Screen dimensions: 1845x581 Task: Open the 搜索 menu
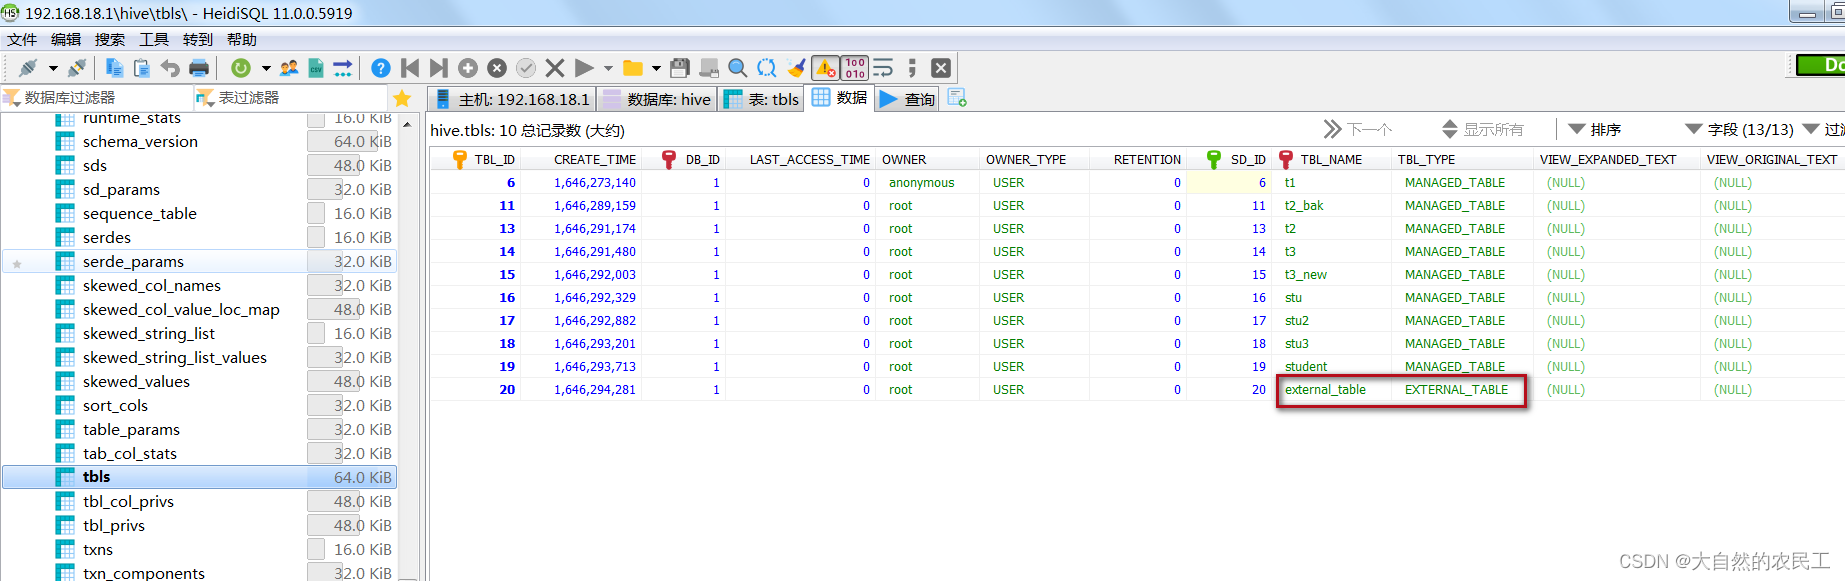[x=110, y=40]
